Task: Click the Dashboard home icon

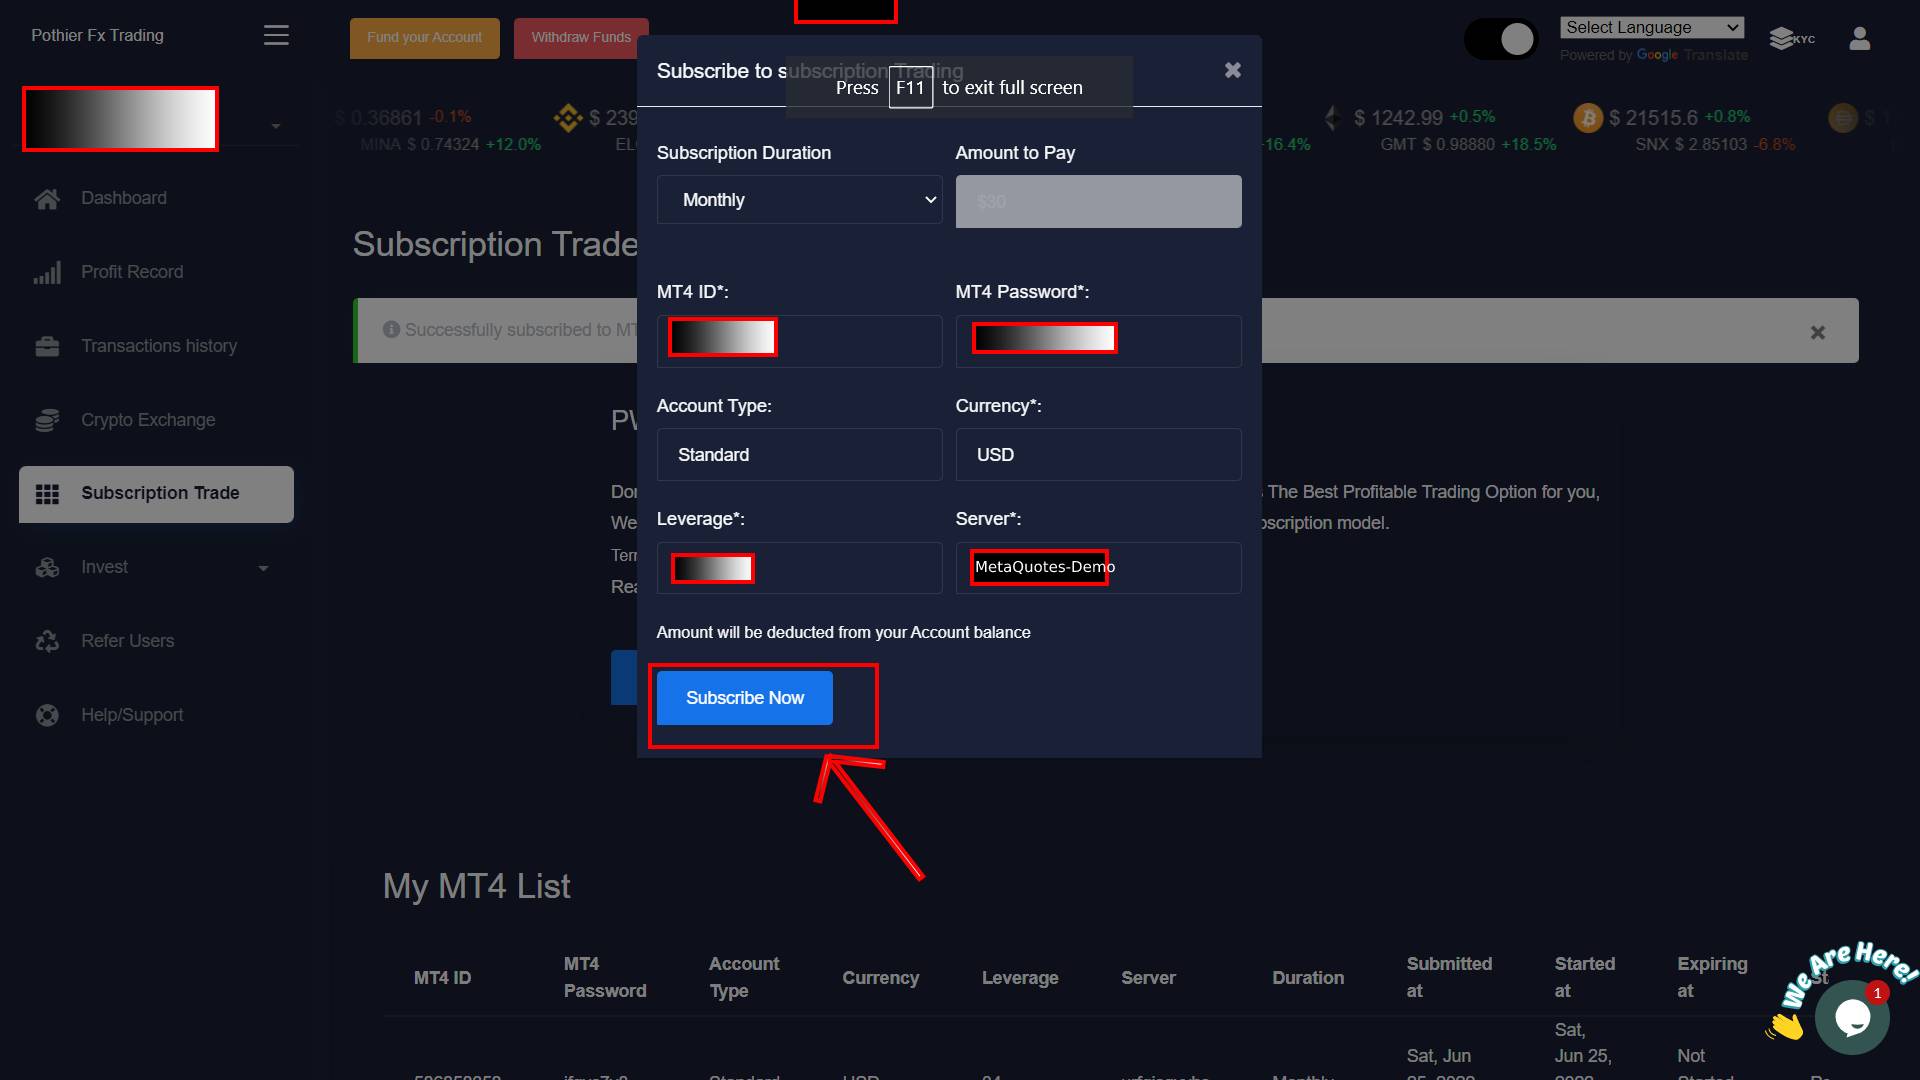Action: click(47, 199)
